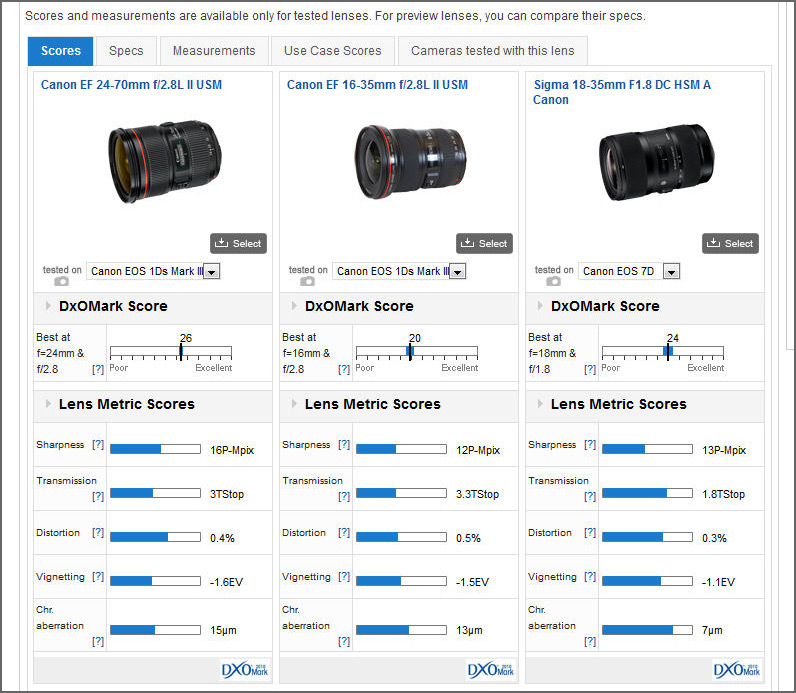Open Vignetting help [?] for Sigma lens

590,576
